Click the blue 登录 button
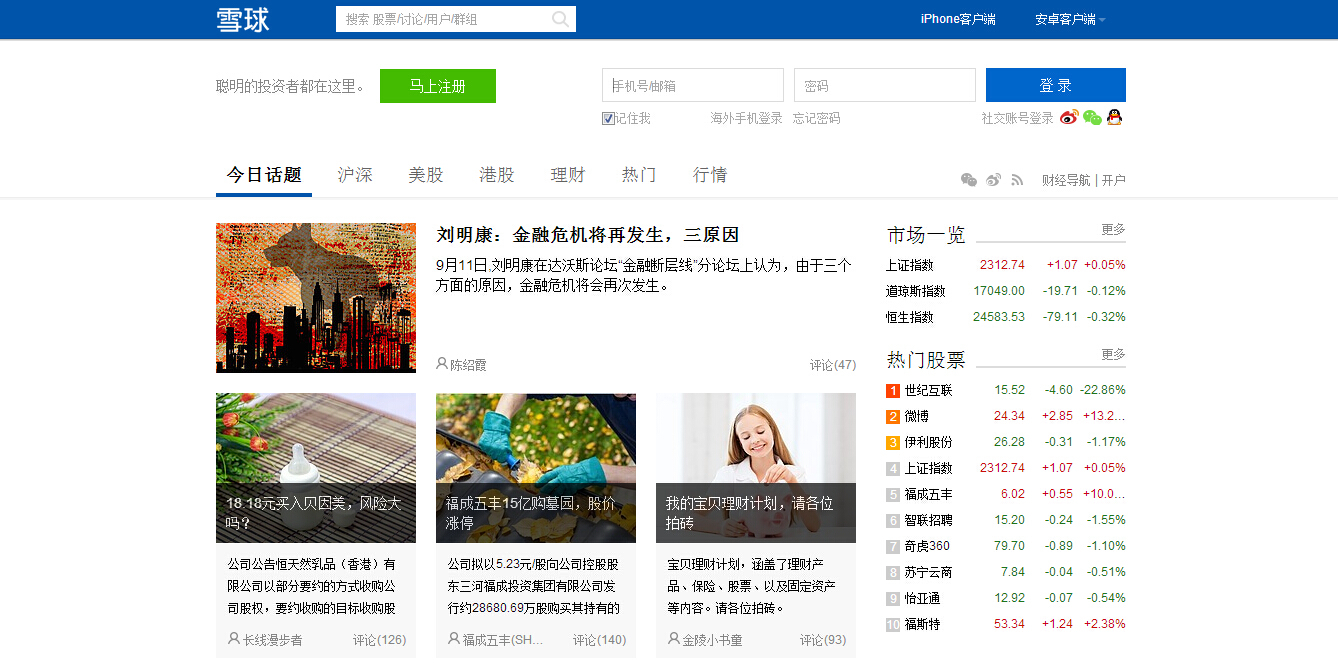The width and height of the screenshot is (1338, 665). click(1056, 85)
